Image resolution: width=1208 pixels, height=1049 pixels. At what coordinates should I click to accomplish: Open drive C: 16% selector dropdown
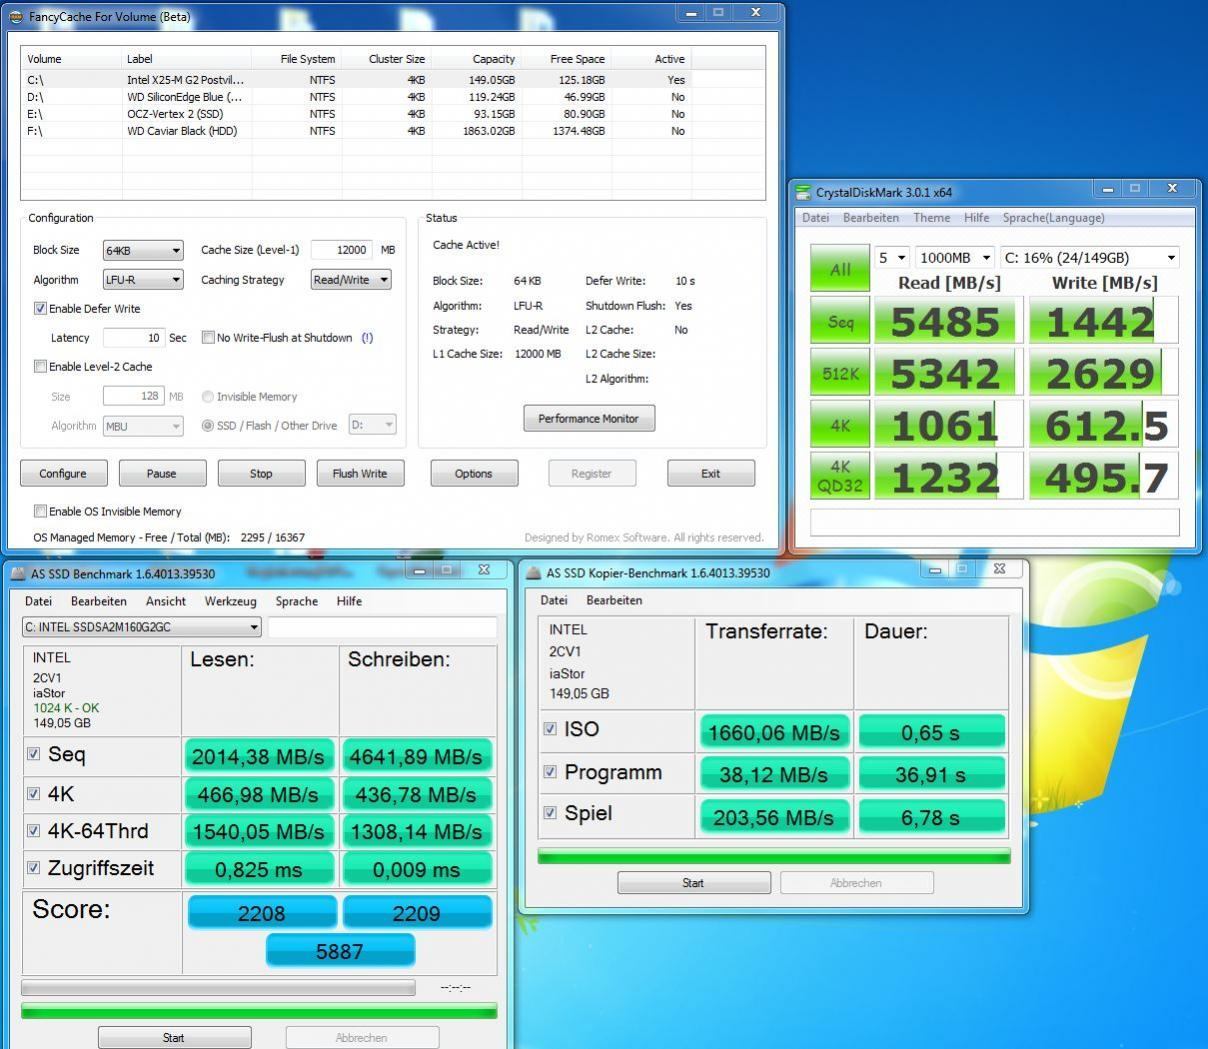(x=1090, y=257)
